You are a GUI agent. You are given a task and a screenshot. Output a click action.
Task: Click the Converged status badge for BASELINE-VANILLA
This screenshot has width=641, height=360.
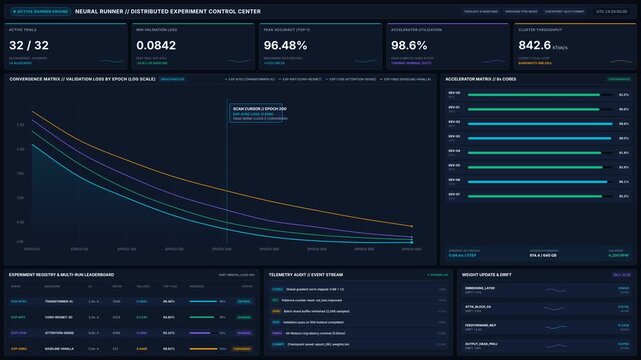(242, 349)
